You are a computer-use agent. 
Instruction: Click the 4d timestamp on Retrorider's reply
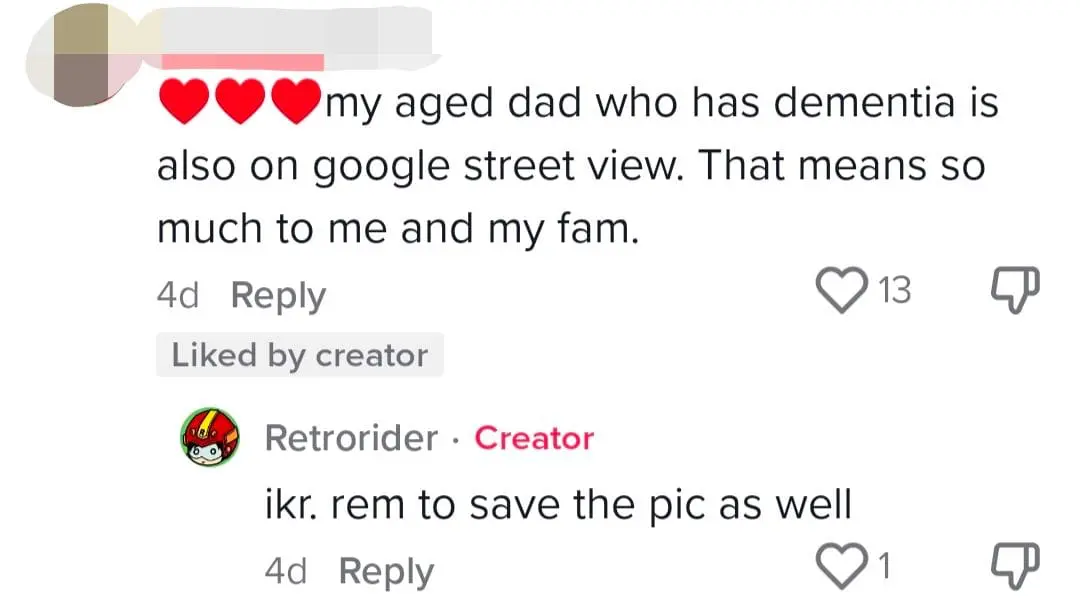(285, 572)
